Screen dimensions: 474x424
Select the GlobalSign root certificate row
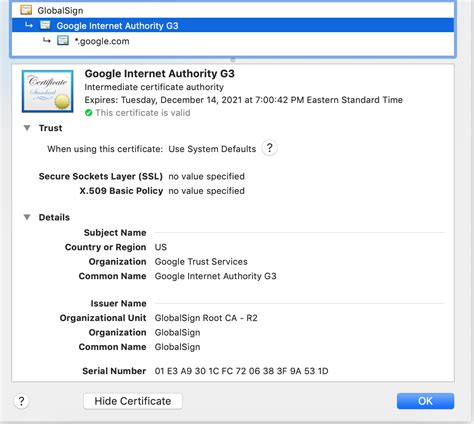click(233, 10)
